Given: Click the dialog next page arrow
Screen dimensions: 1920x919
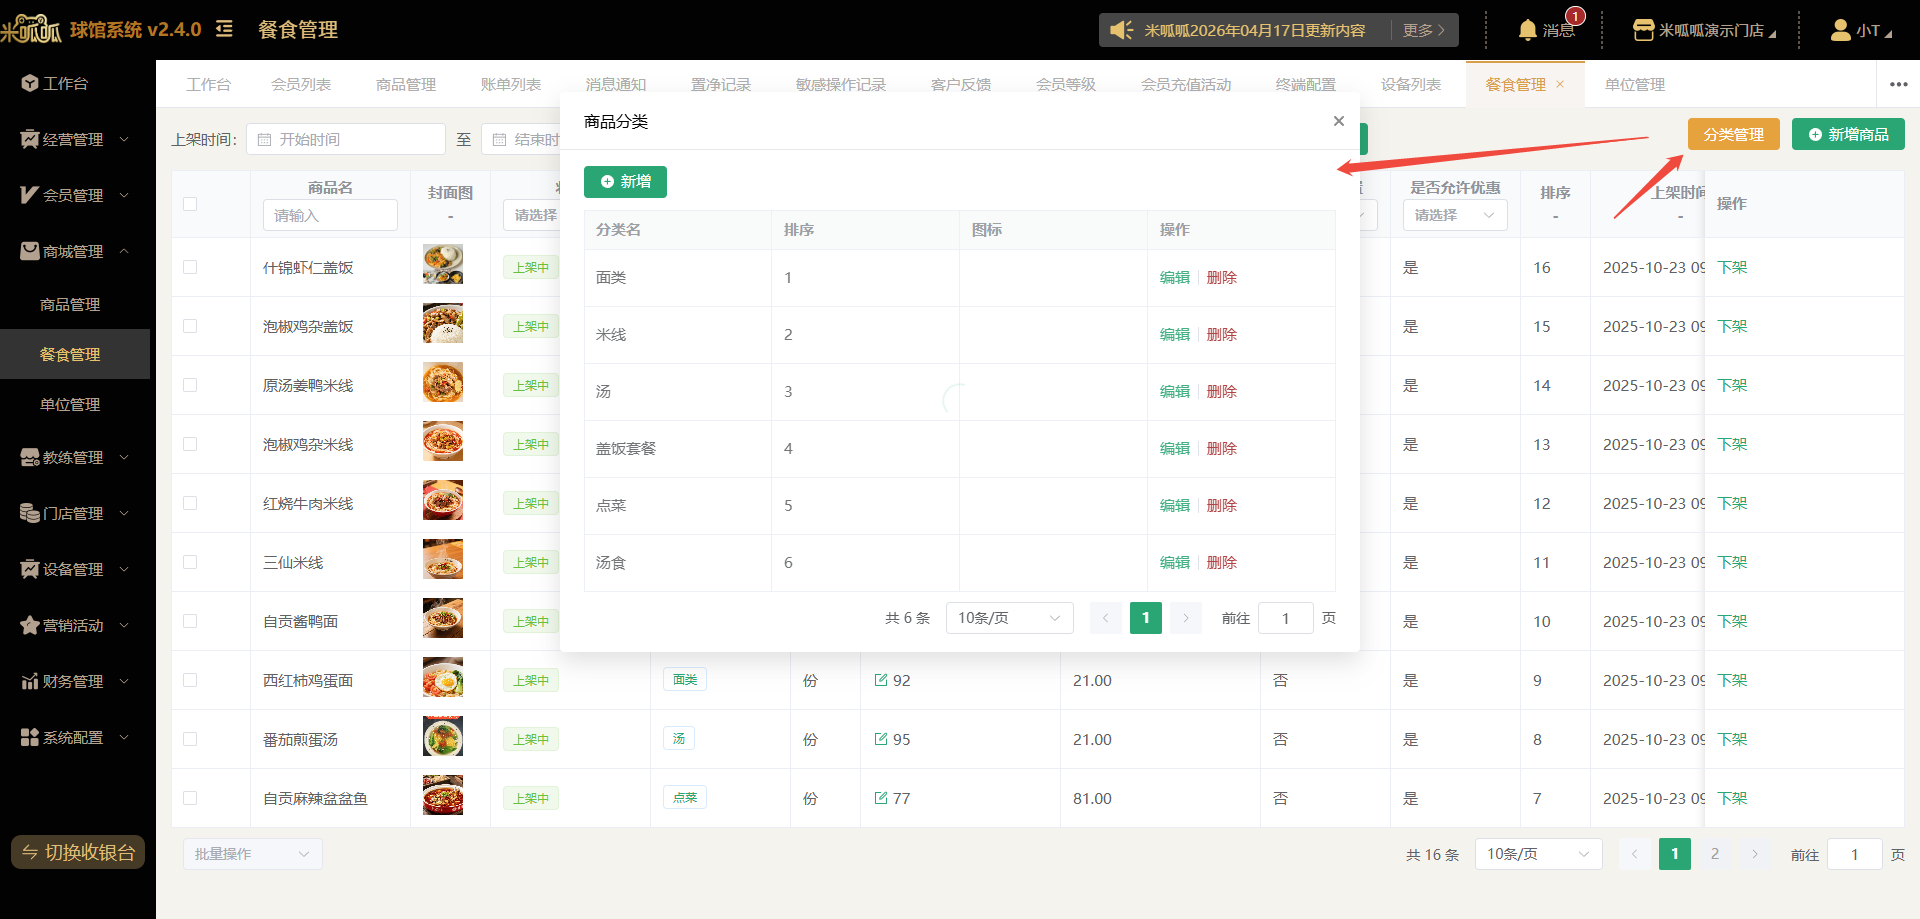Looking at the screenshot, I should [x=1186, y=618].
